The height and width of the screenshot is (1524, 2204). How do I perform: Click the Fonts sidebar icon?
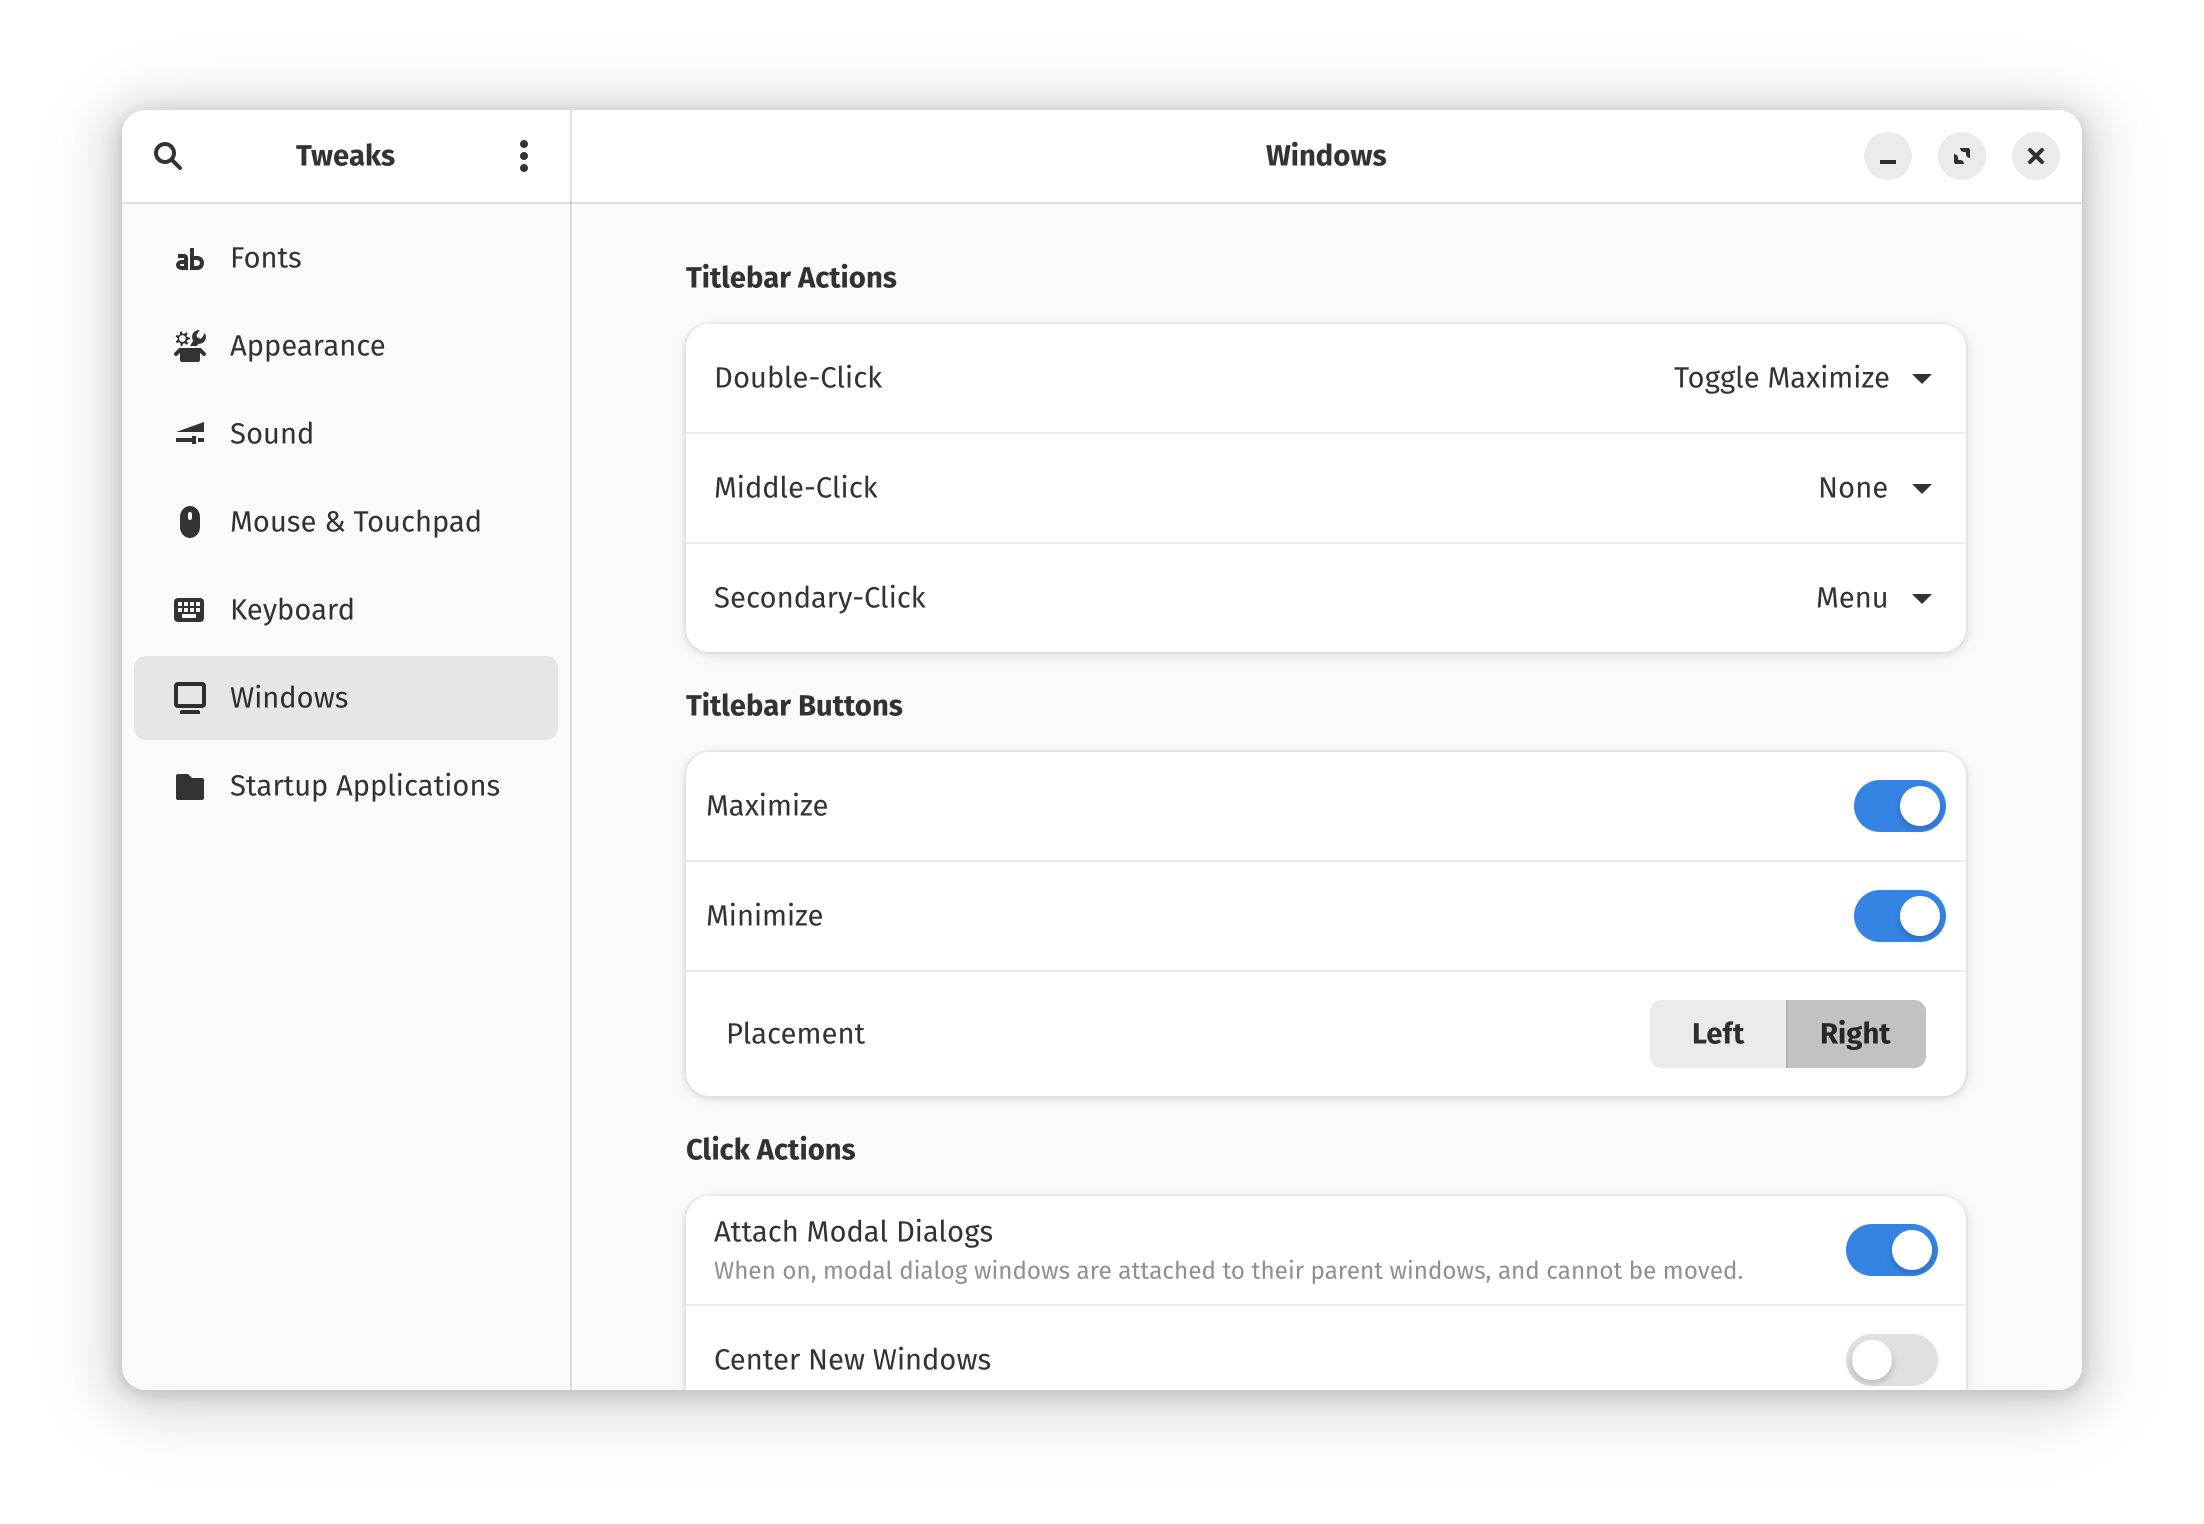pos(189,258)
